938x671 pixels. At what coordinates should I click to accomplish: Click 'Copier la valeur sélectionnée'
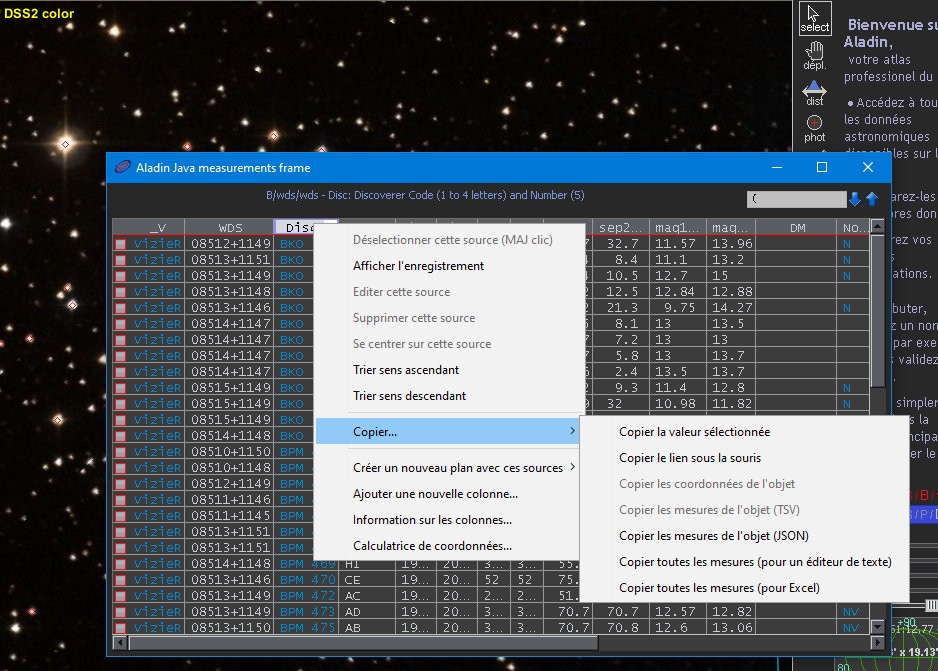pyautogui.click(x=694, y=432)
